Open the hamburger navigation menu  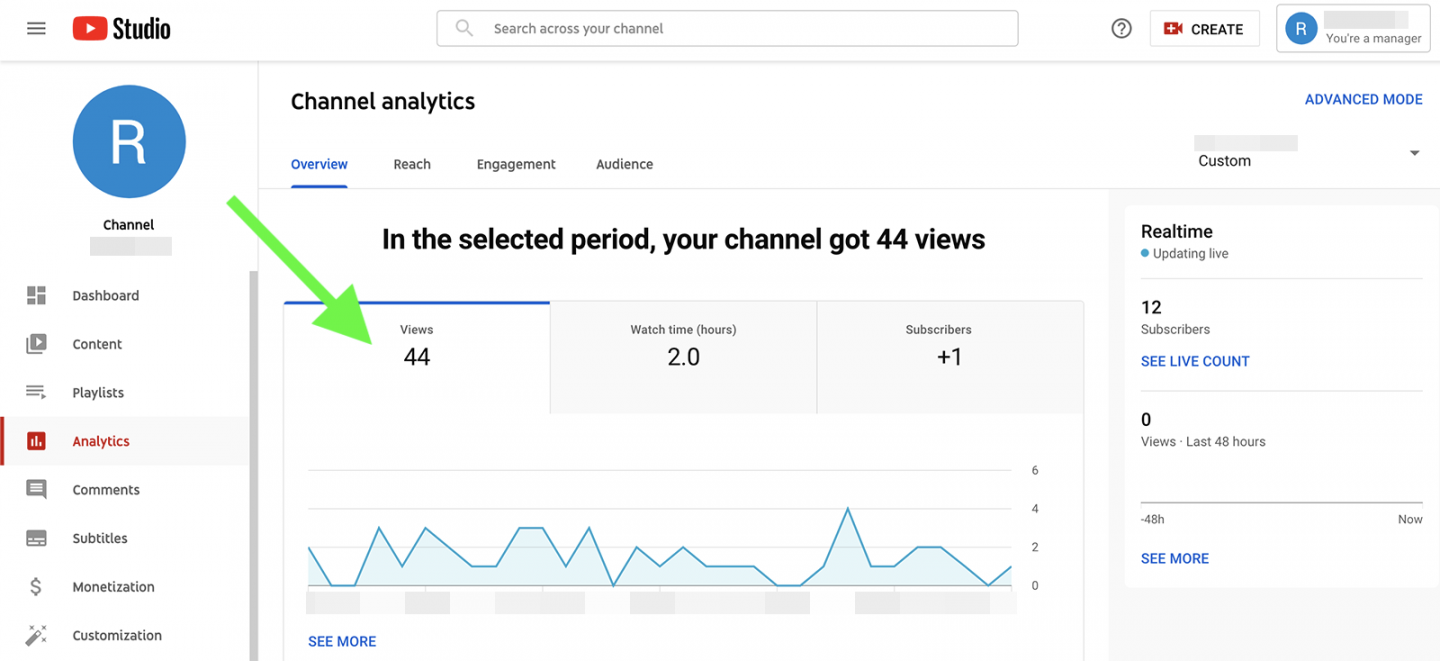click(x=36, y=28)
